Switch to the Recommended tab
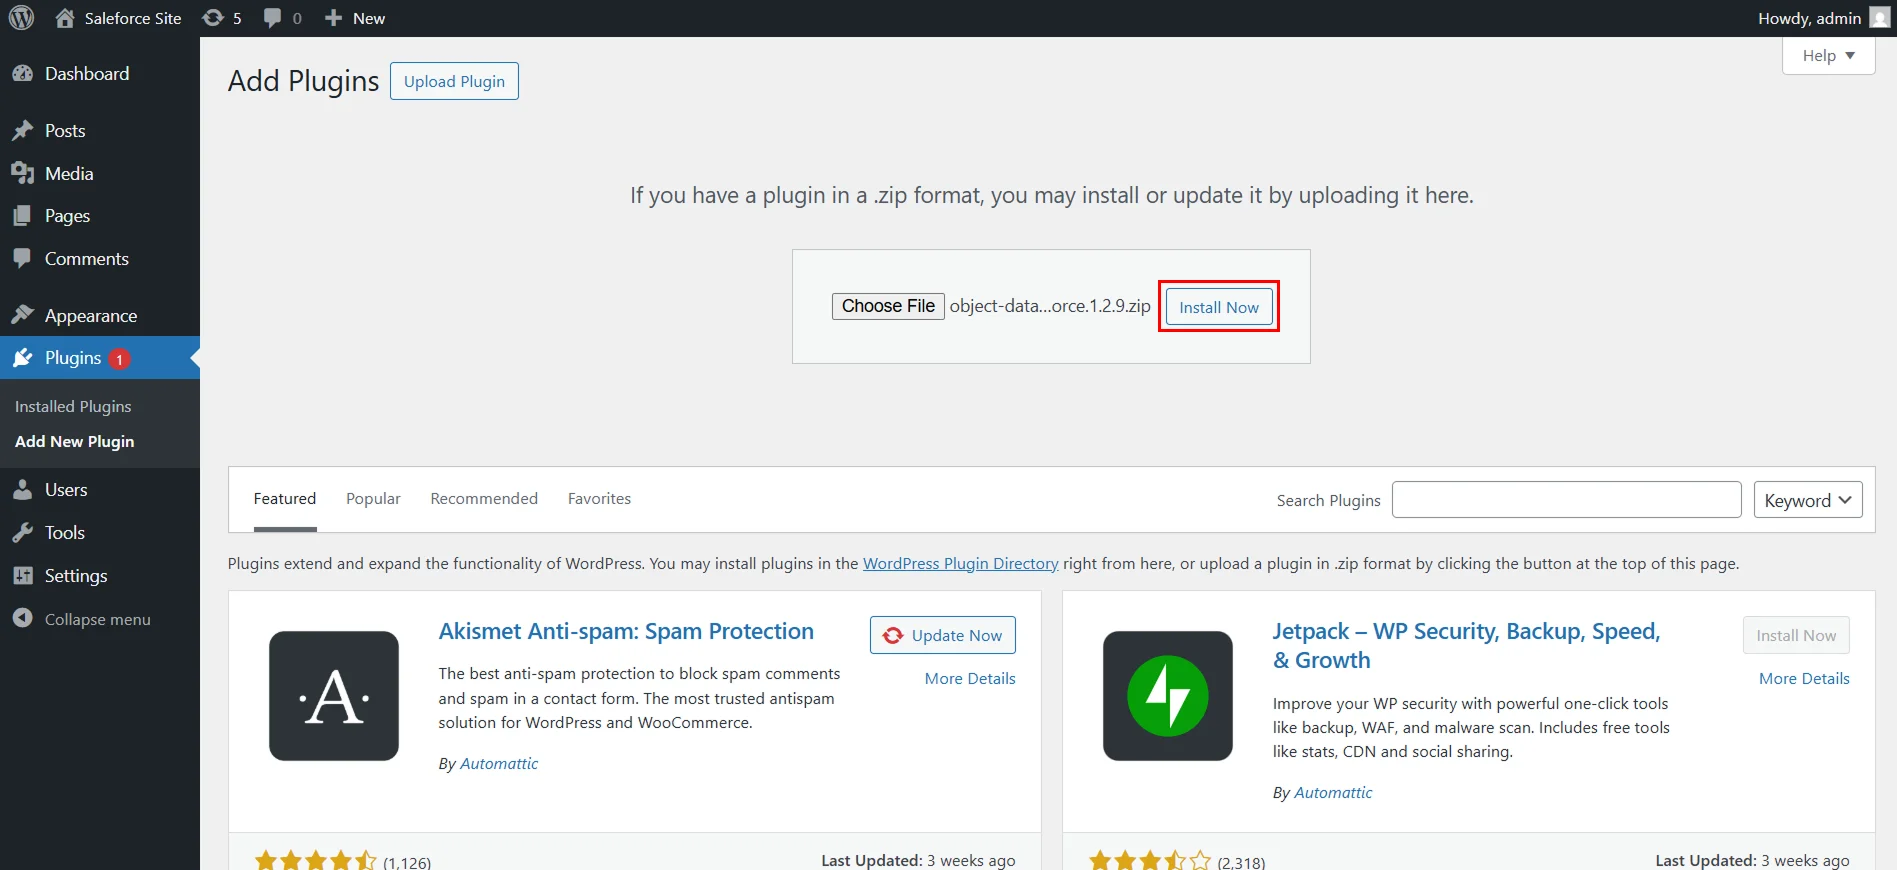 (x=484, y=499)
